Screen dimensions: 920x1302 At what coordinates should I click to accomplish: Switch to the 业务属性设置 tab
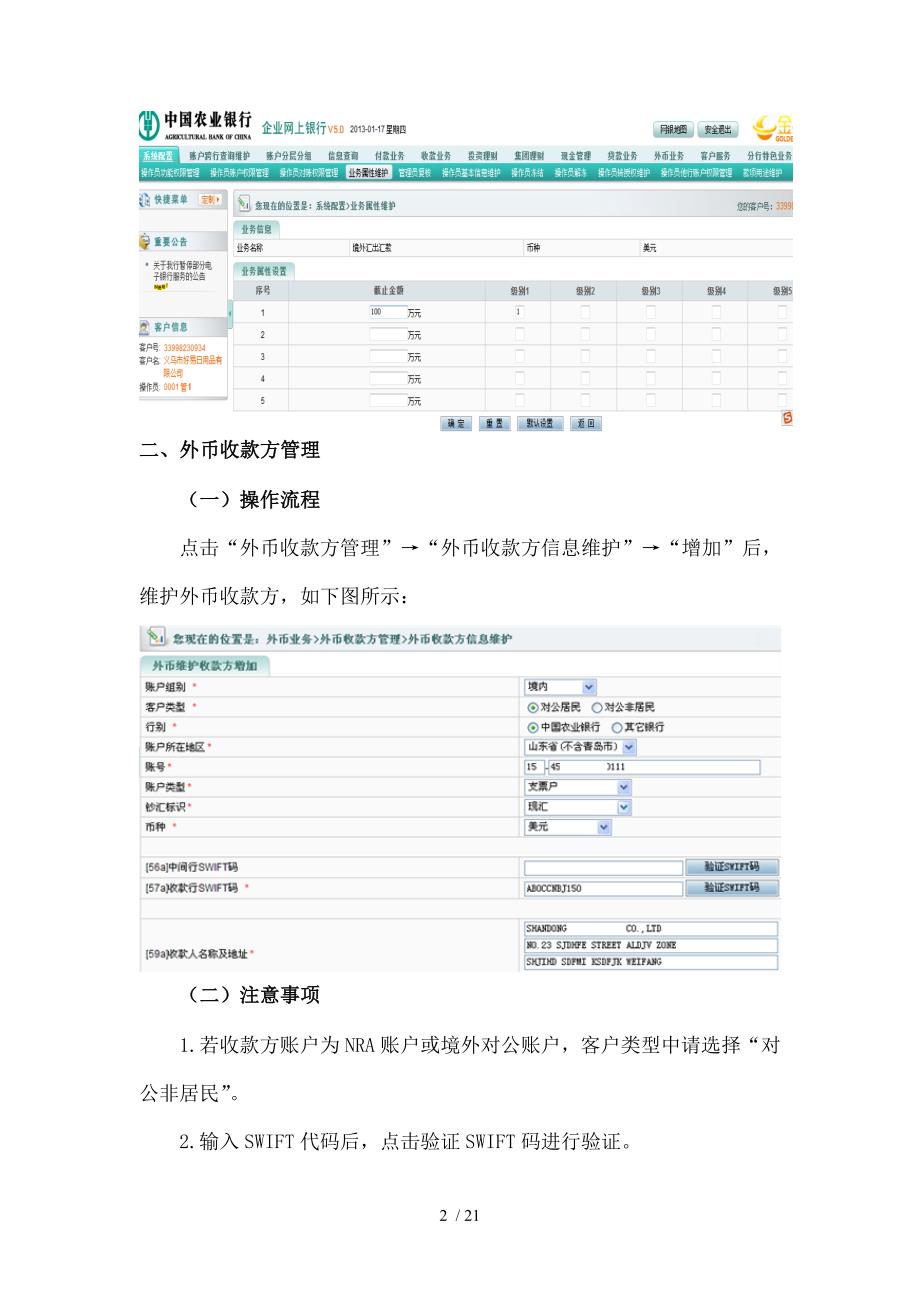point(265,270)
